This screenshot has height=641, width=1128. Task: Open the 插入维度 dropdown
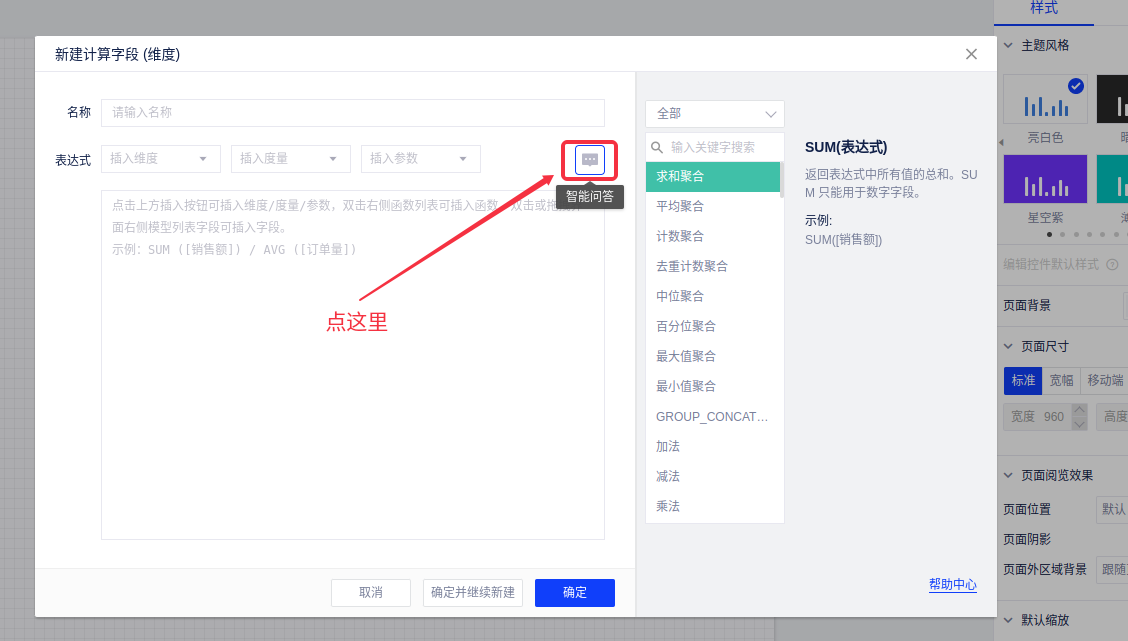pos(160,159)
